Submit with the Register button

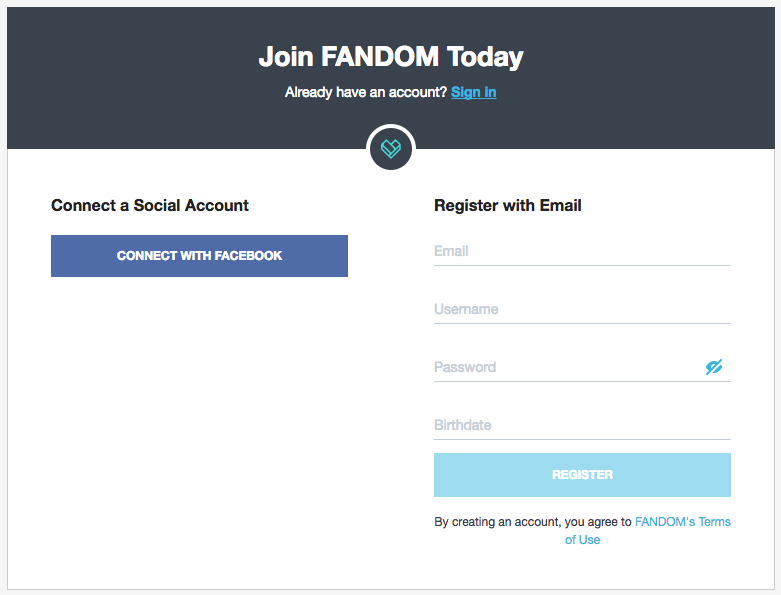tap(582, 475)
